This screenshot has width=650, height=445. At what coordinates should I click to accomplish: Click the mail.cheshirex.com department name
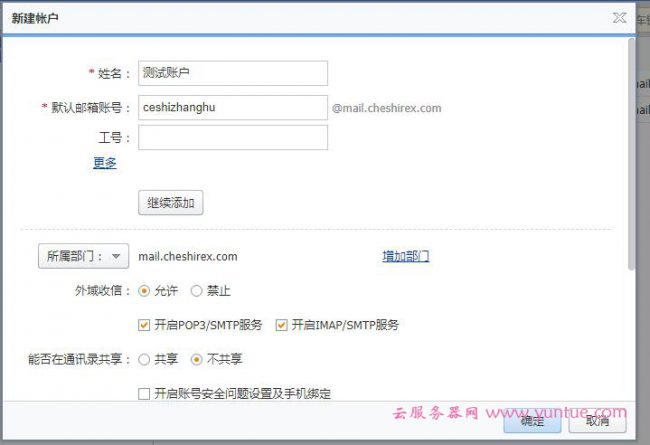(188, 256)
